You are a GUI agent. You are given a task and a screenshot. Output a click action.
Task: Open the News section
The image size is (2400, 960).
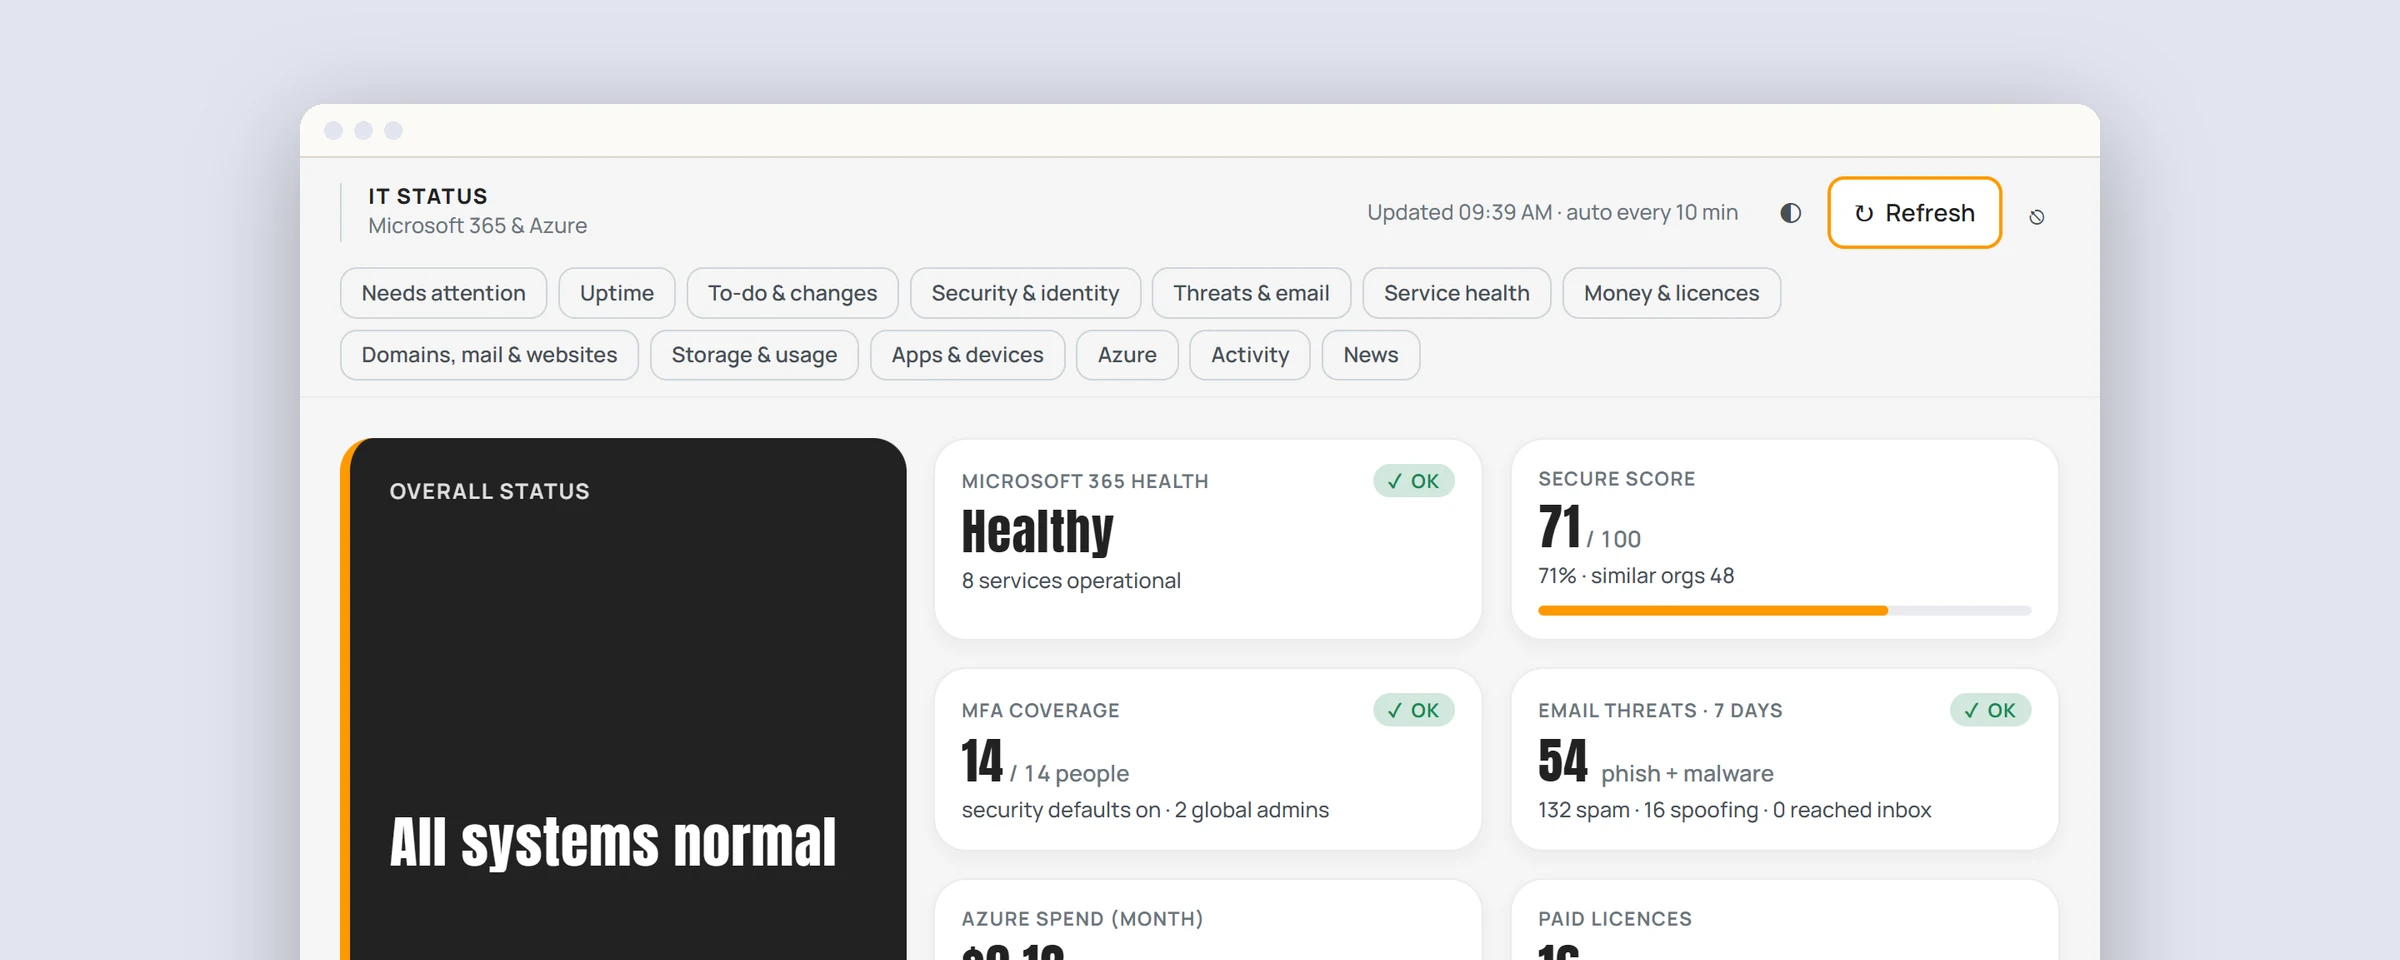pos(1371,355)
